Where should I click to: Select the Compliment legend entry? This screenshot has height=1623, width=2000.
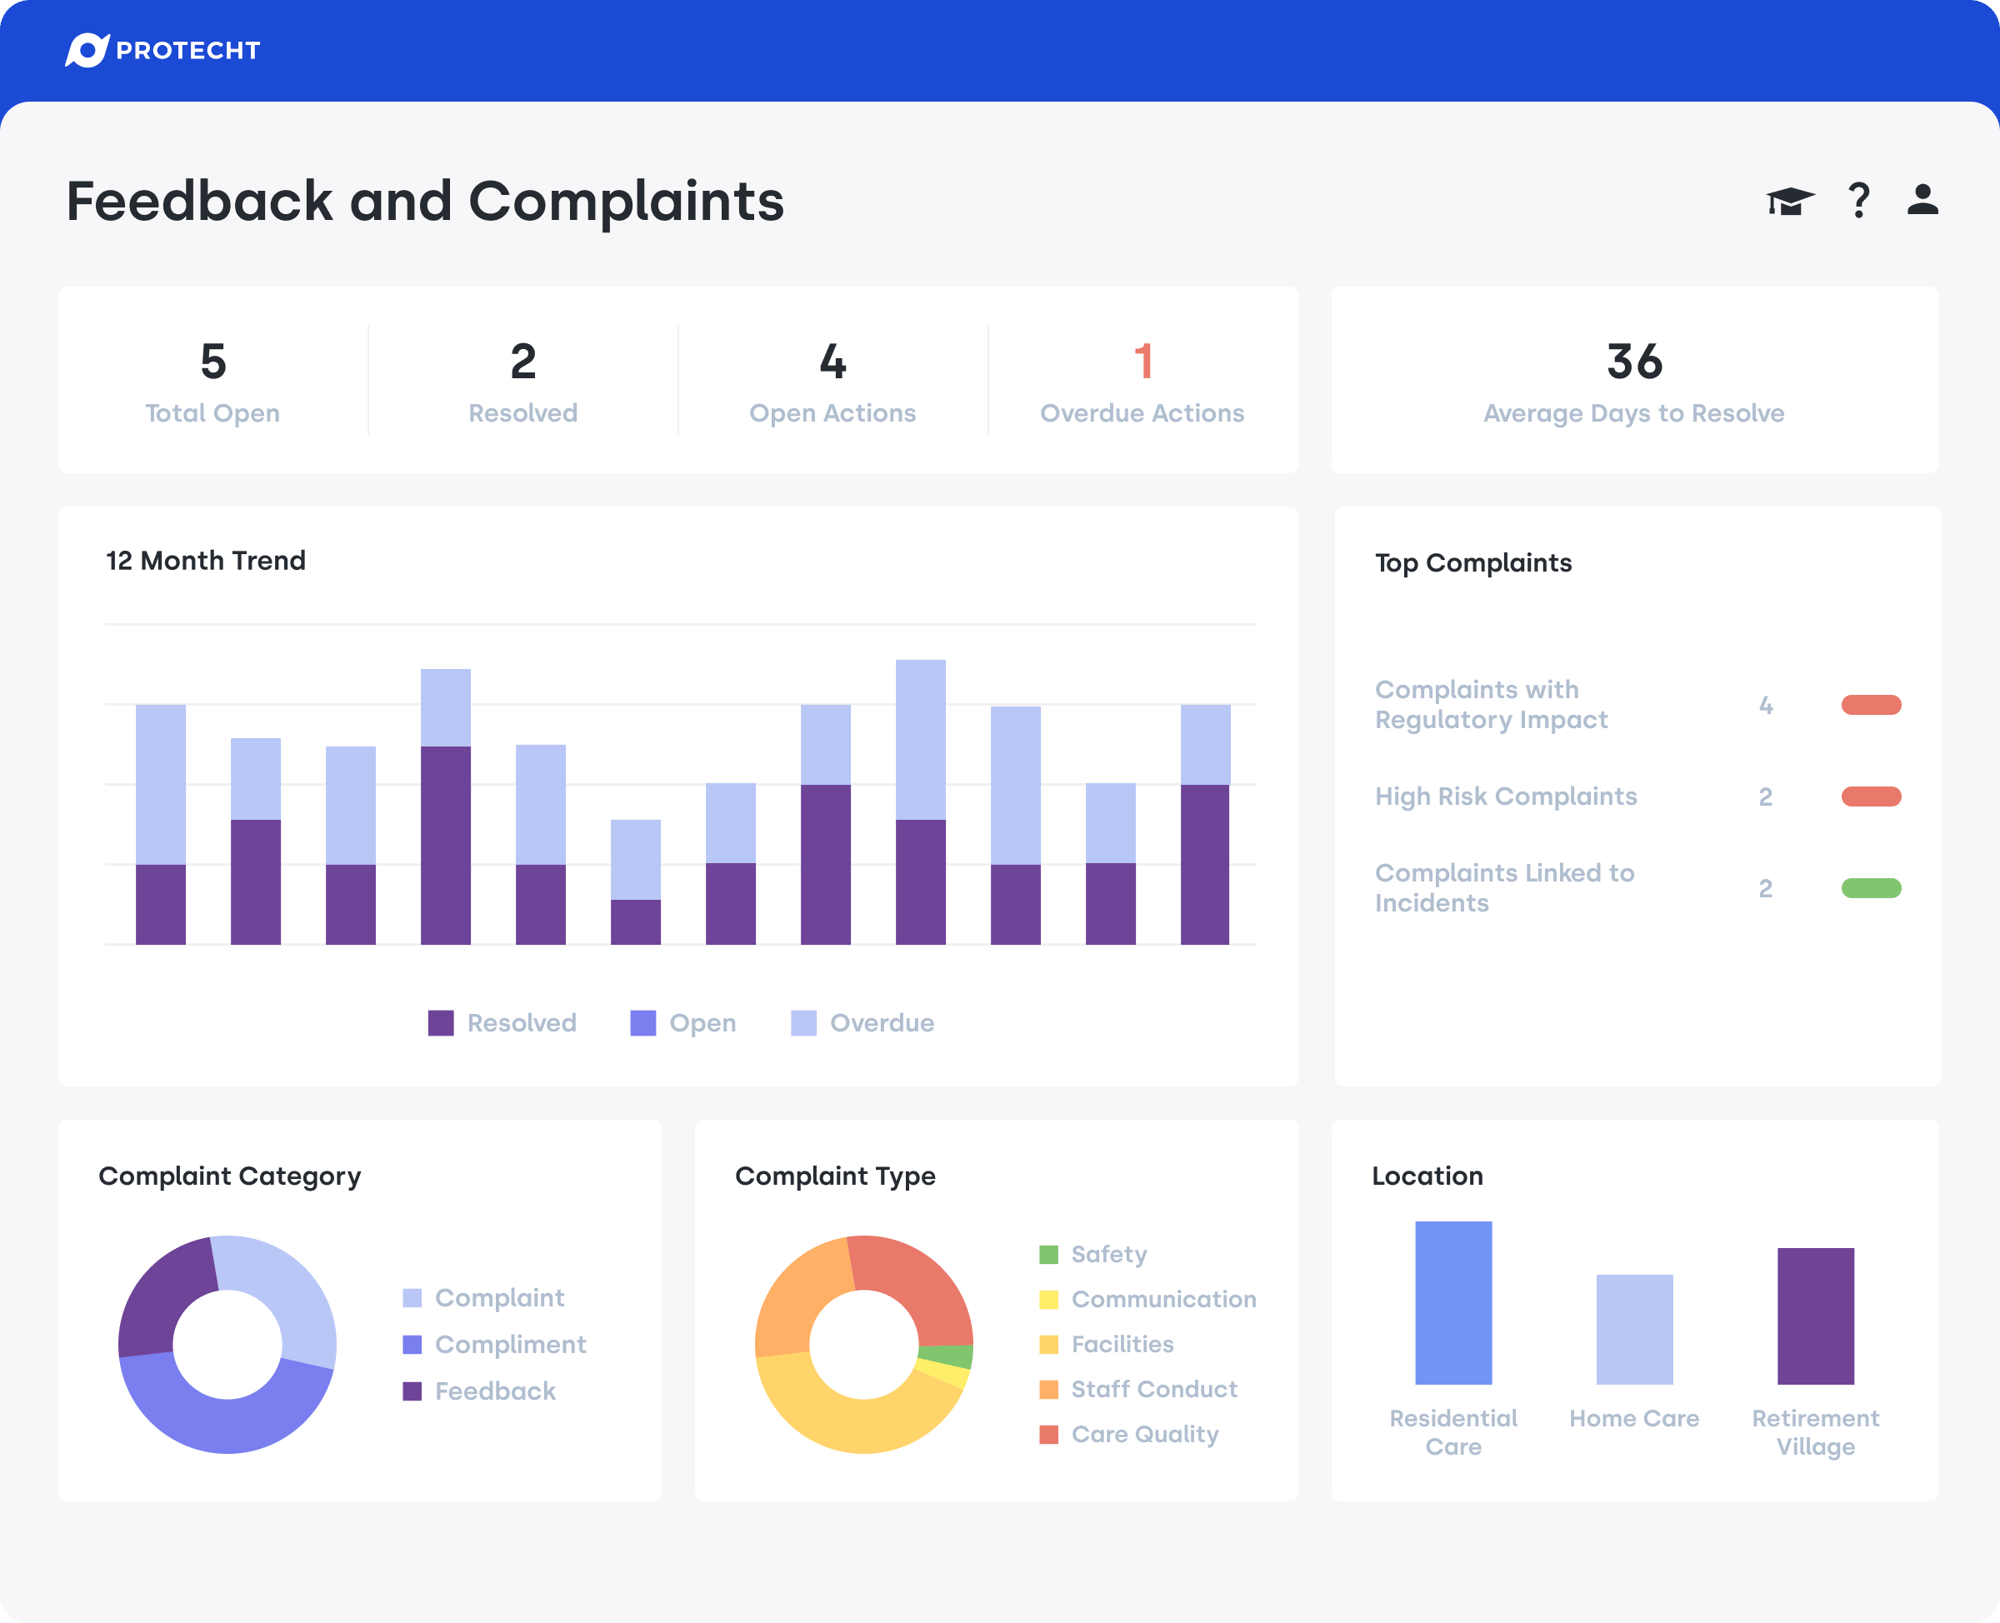pos(412,1344)
